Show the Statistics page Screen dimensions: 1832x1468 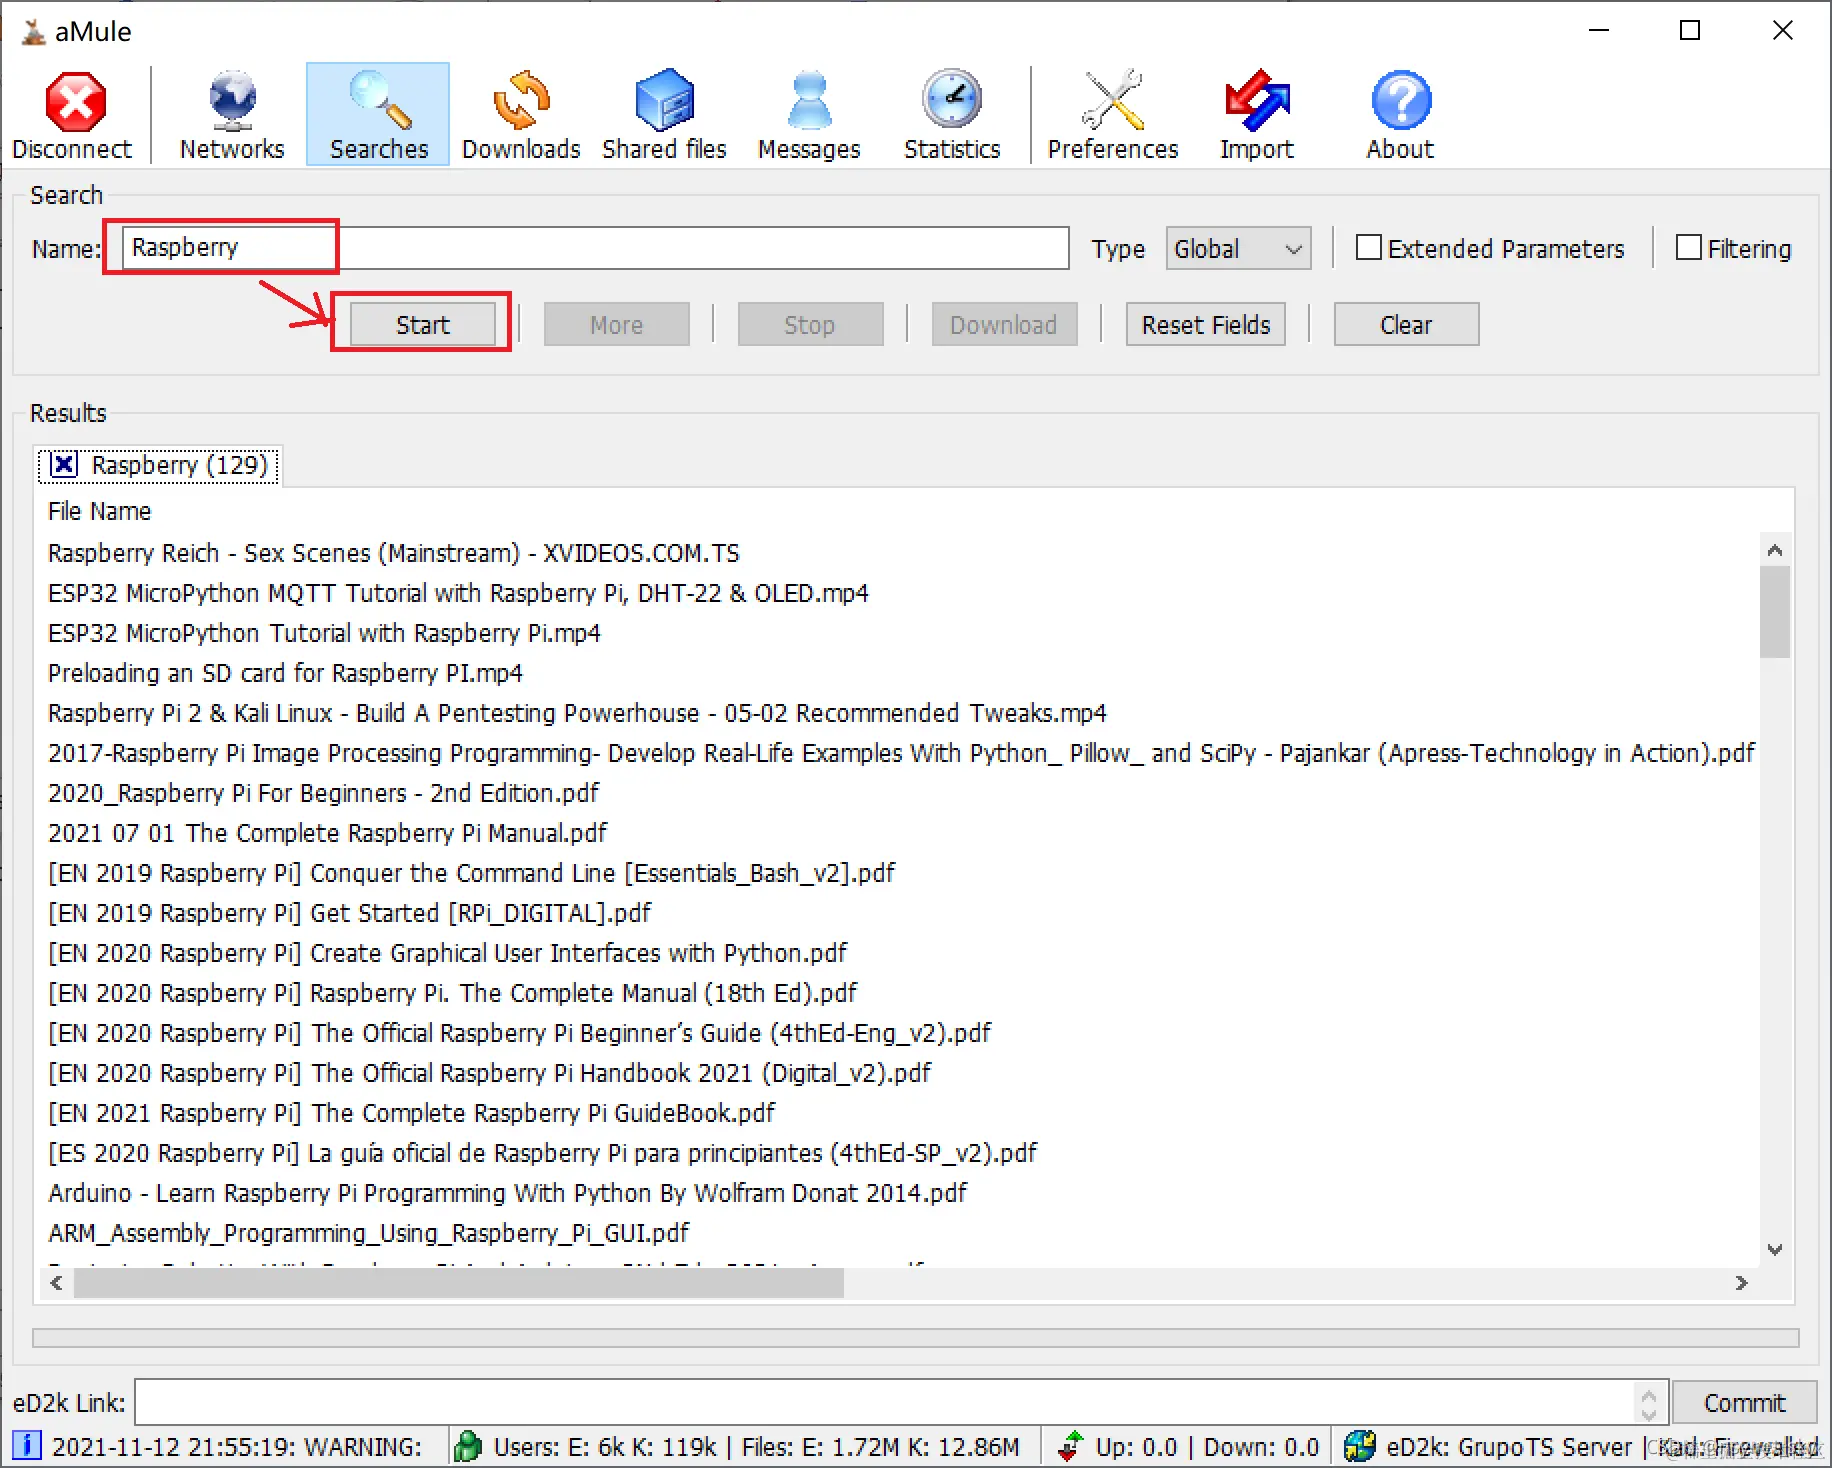pos(952,114)
